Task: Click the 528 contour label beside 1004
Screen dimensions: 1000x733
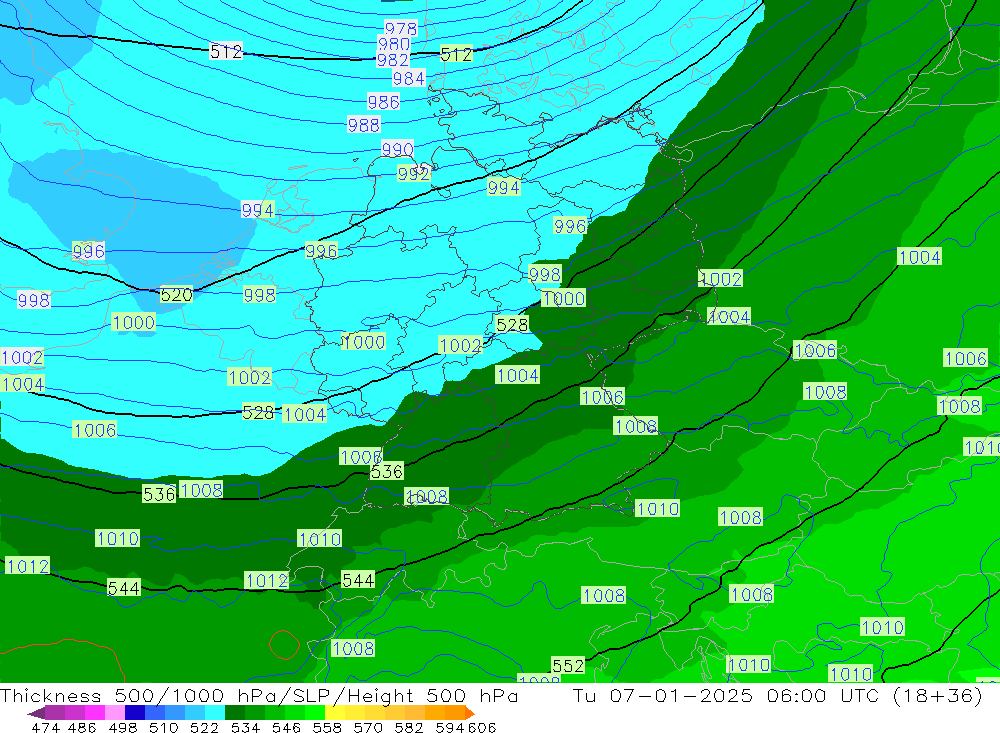Action: (x=258, y=413)
